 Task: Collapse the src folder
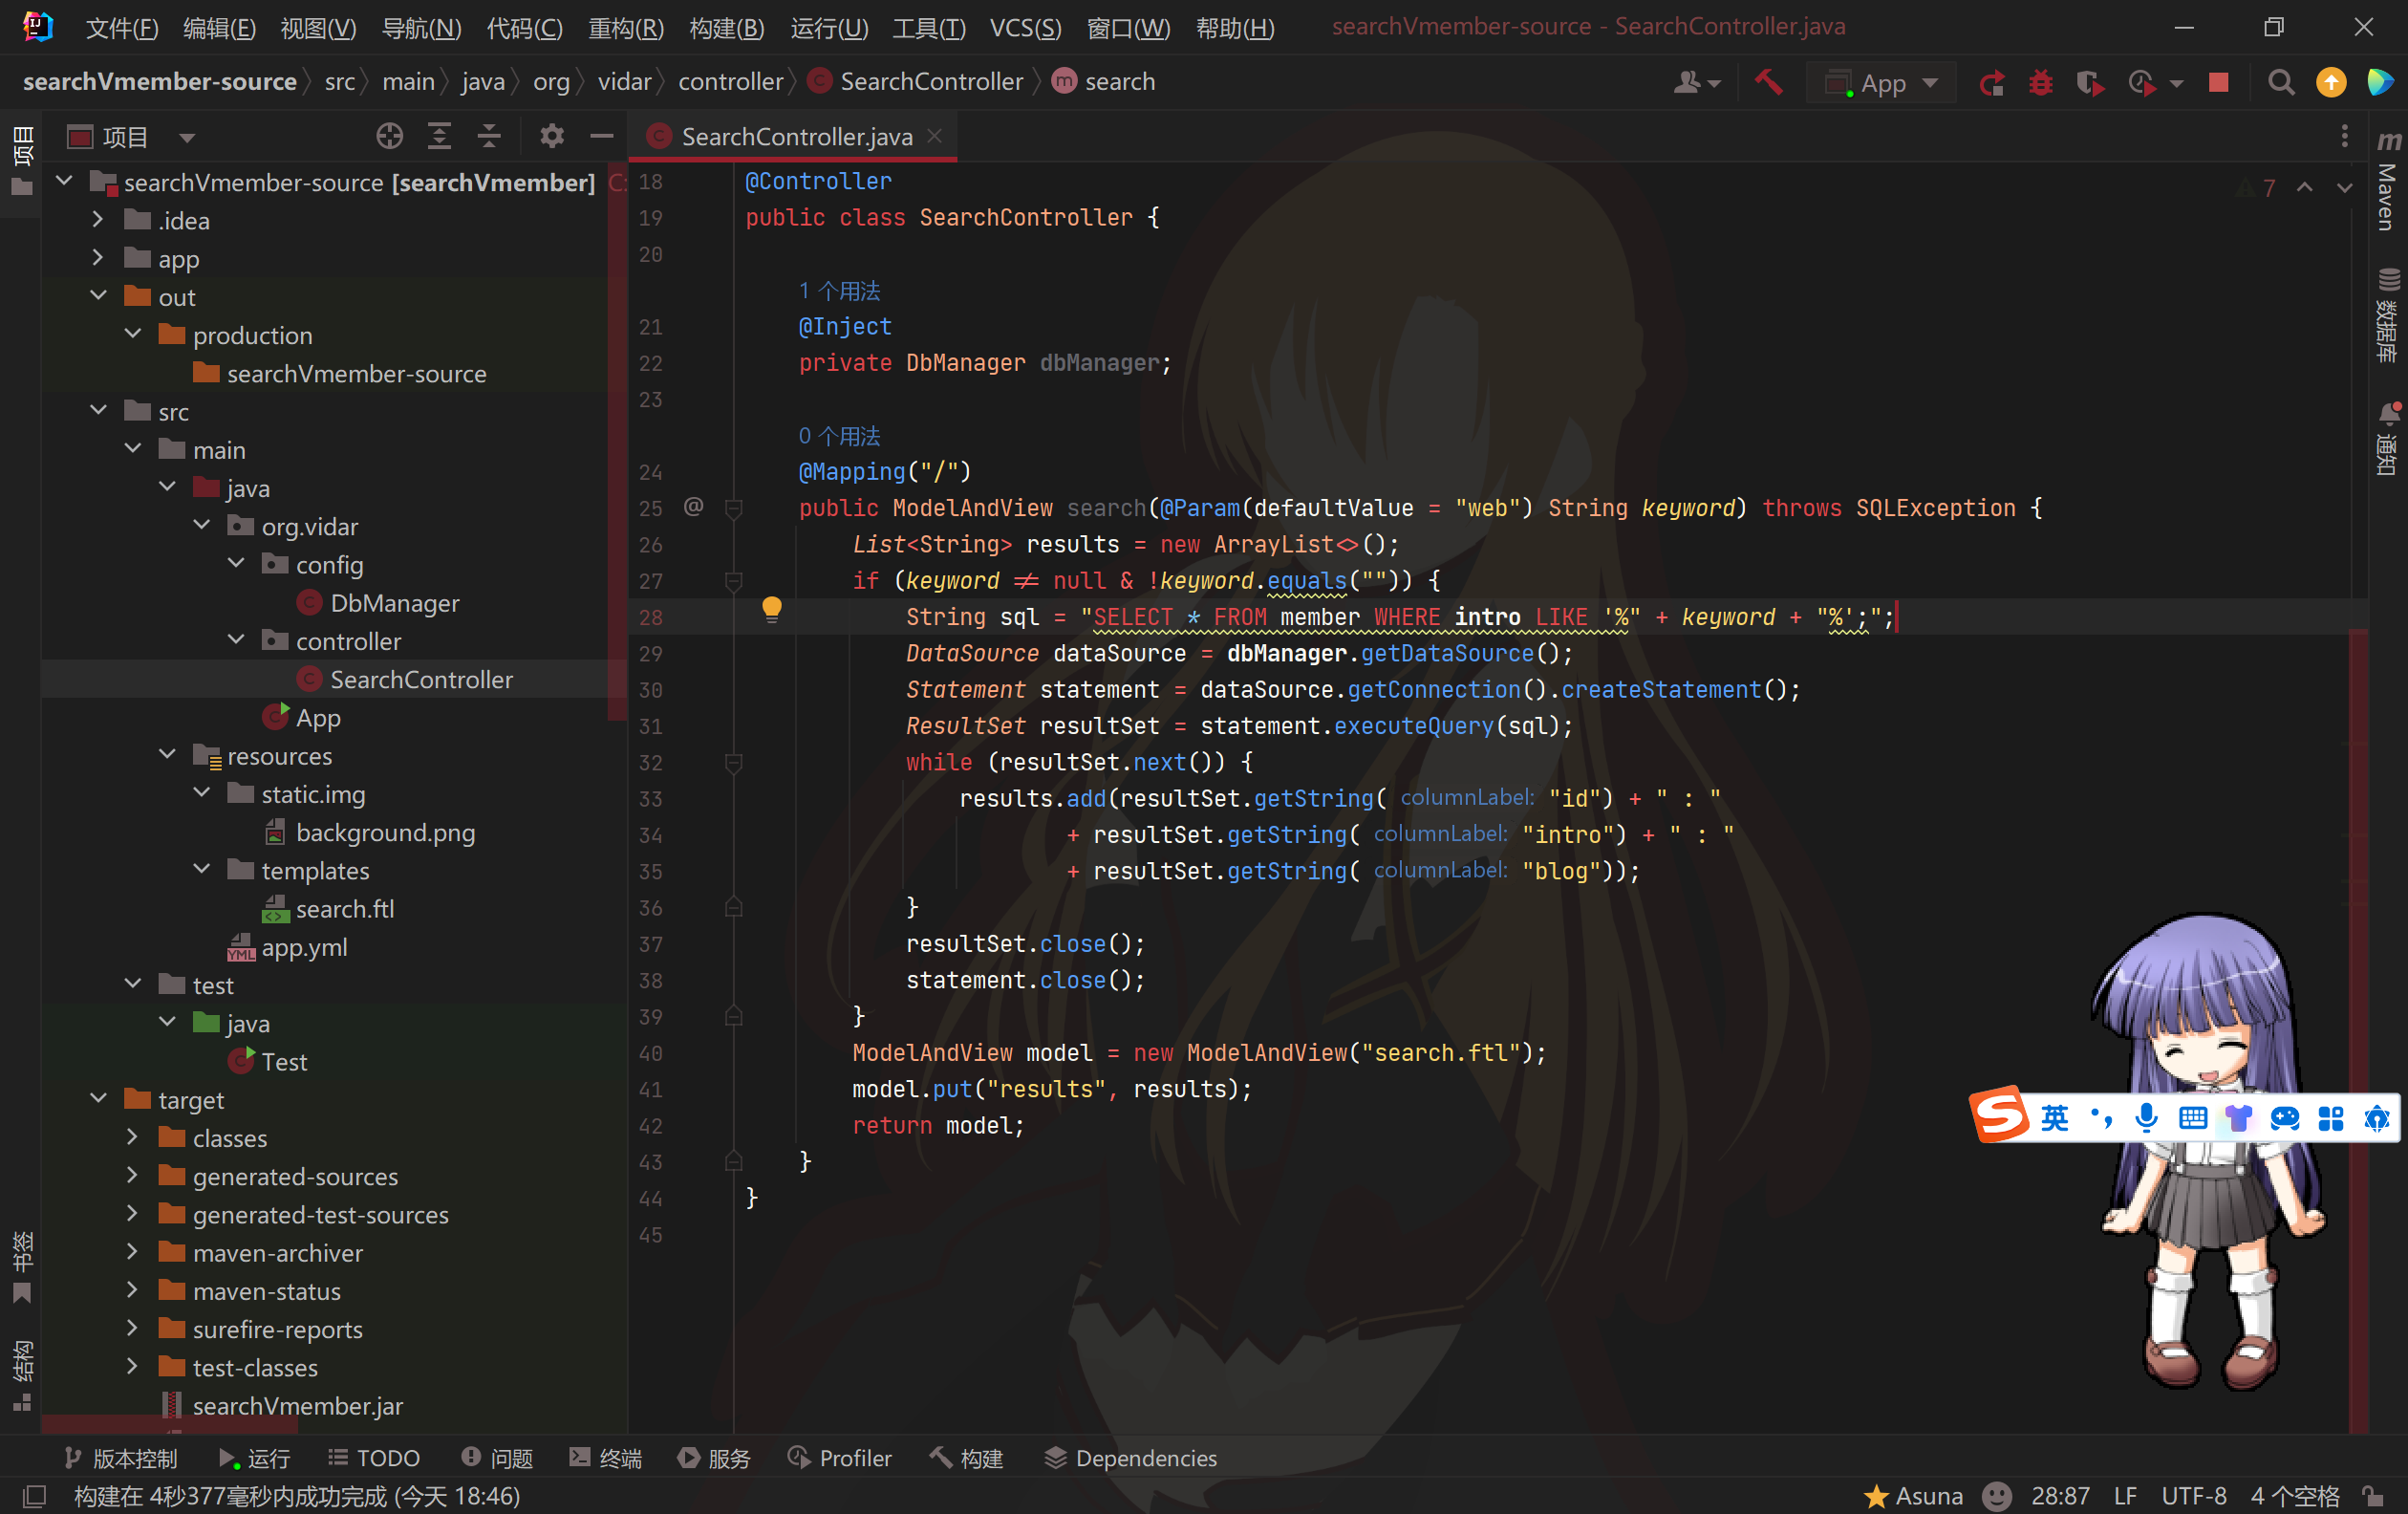98,411
